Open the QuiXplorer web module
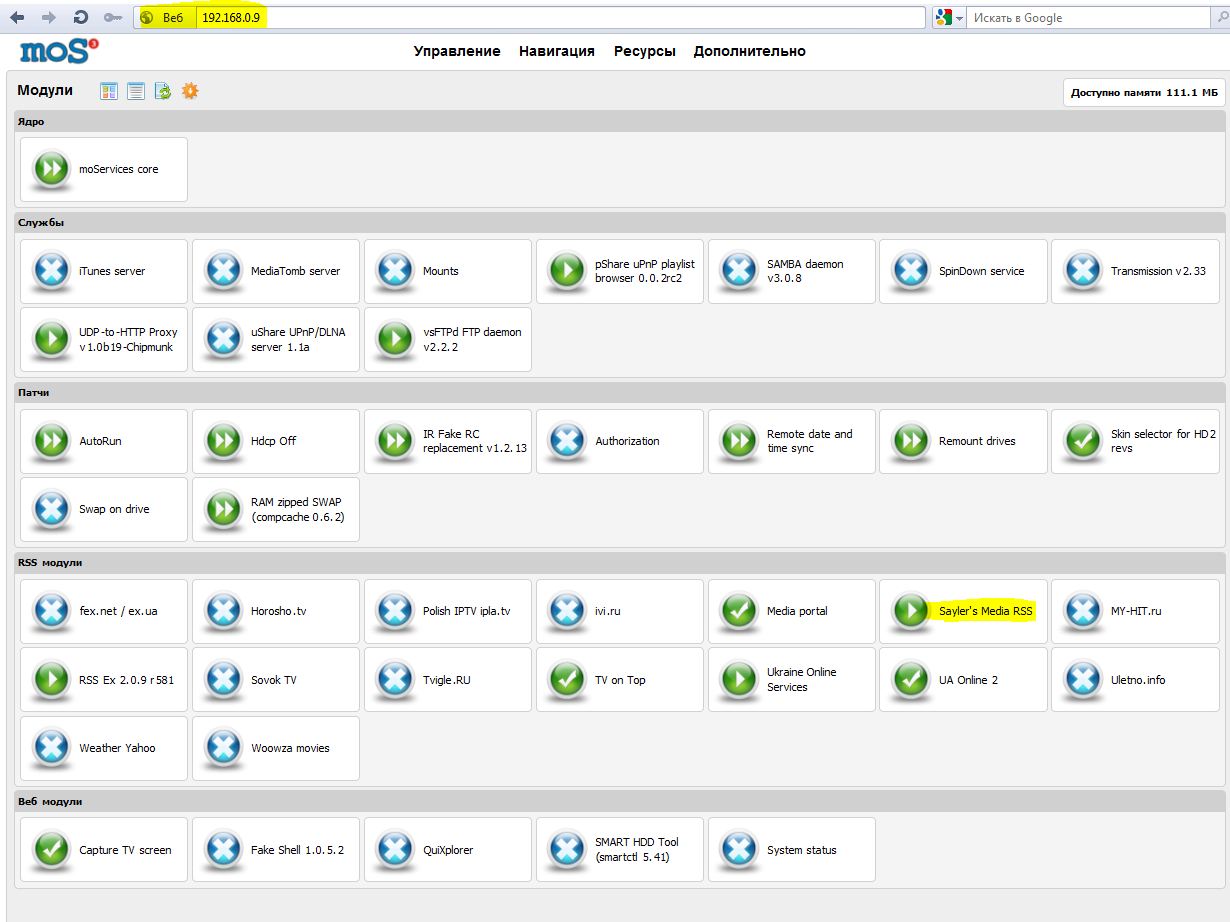 point(447,850)
